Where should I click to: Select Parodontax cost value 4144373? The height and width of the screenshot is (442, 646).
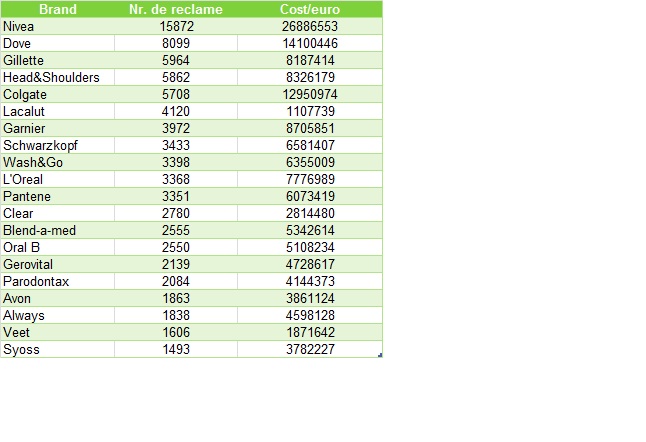(x=309, y=281)
